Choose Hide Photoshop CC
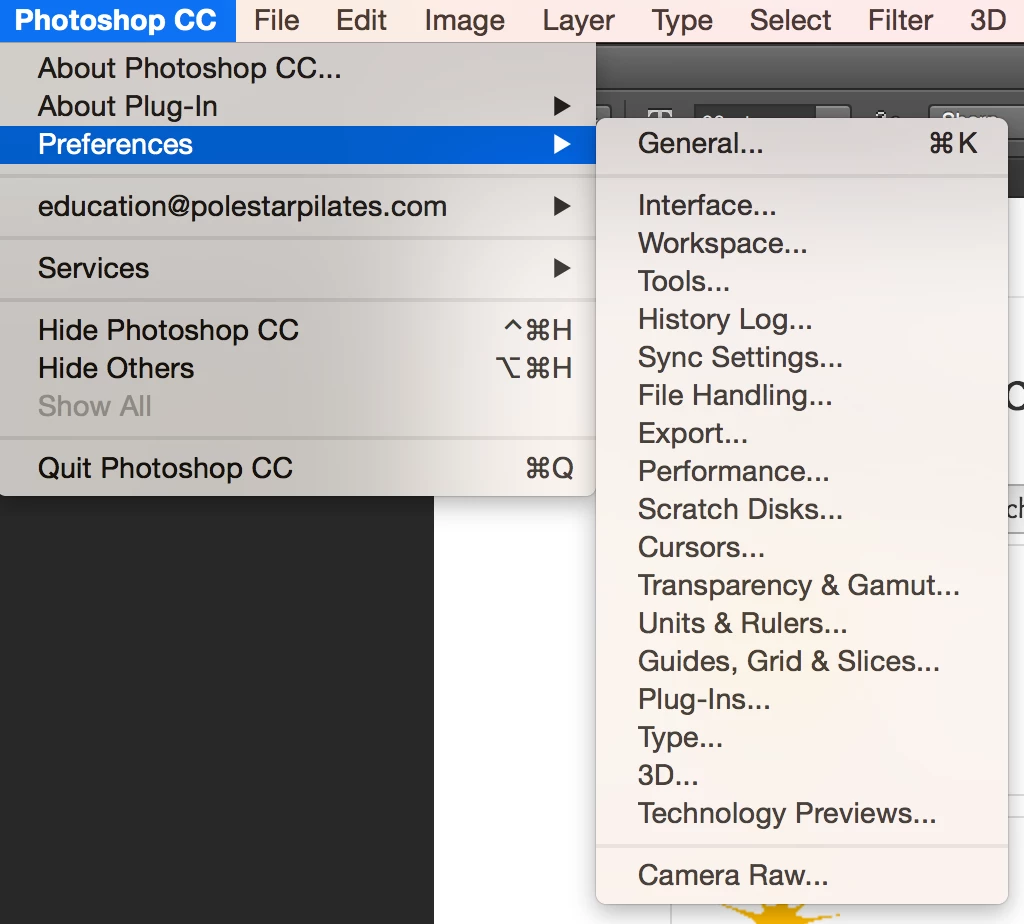This screenshot has width=1024, height=924. (298, 330)
